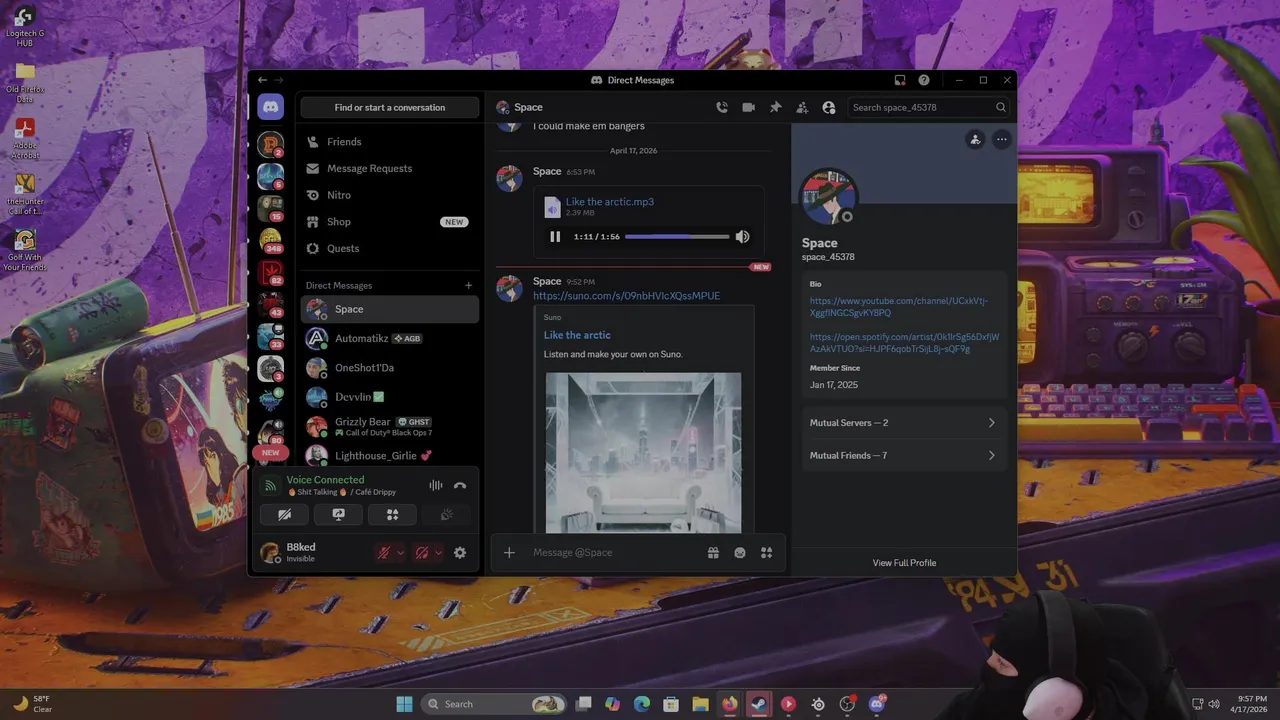Open voice noise suppression icon
1280x720 pixels.
436,485
